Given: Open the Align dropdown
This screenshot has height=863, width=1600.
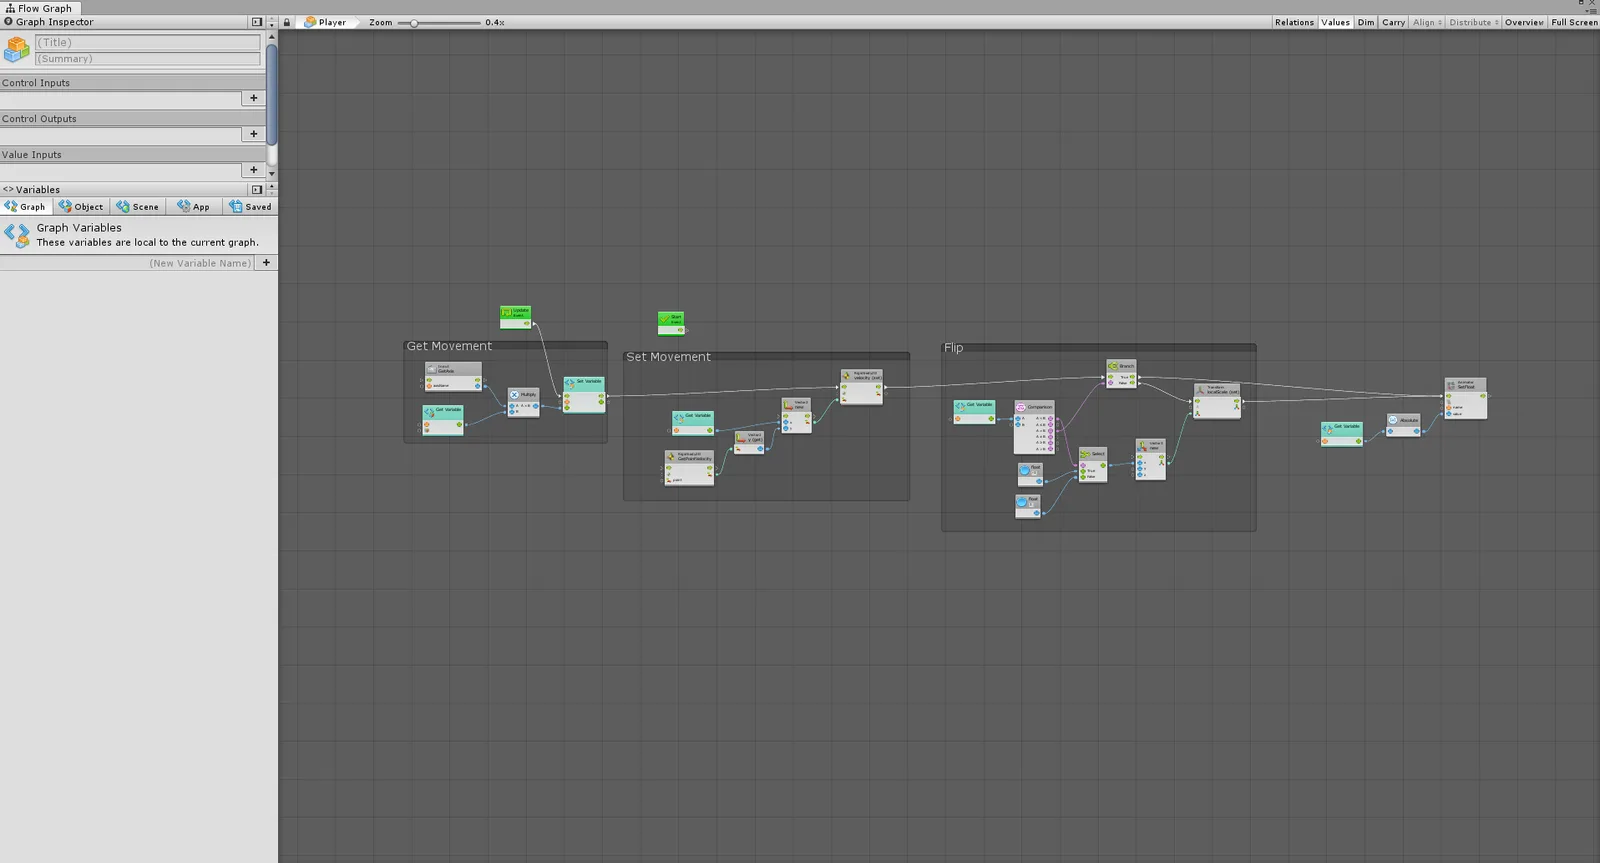Looking at the screenshot, I should click(1427, 22).
